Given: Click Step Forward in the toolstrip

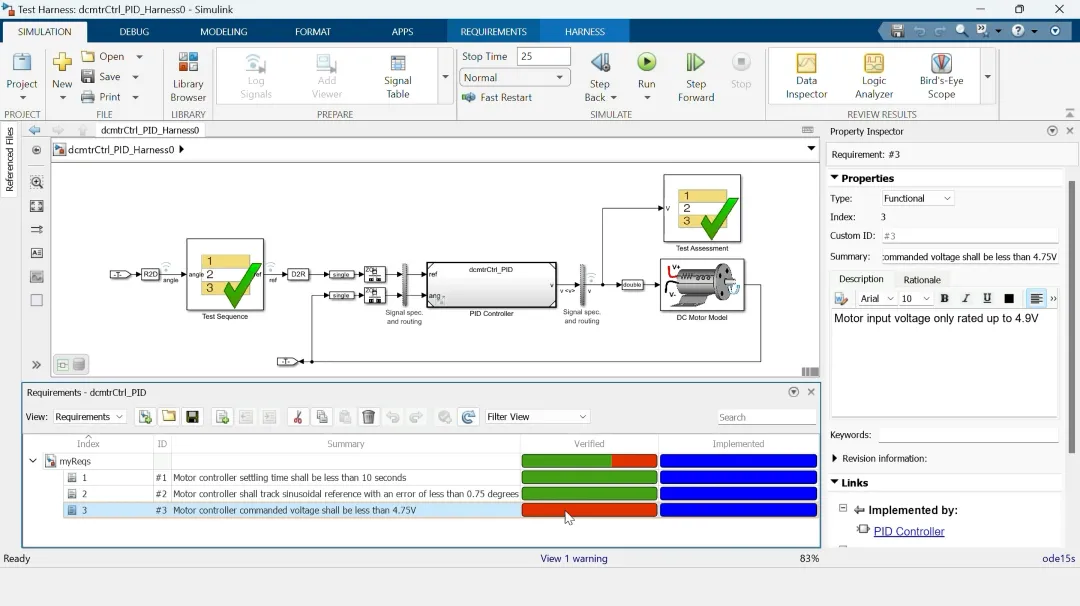Looking at the screenshot, I should (x=696, y=76).
